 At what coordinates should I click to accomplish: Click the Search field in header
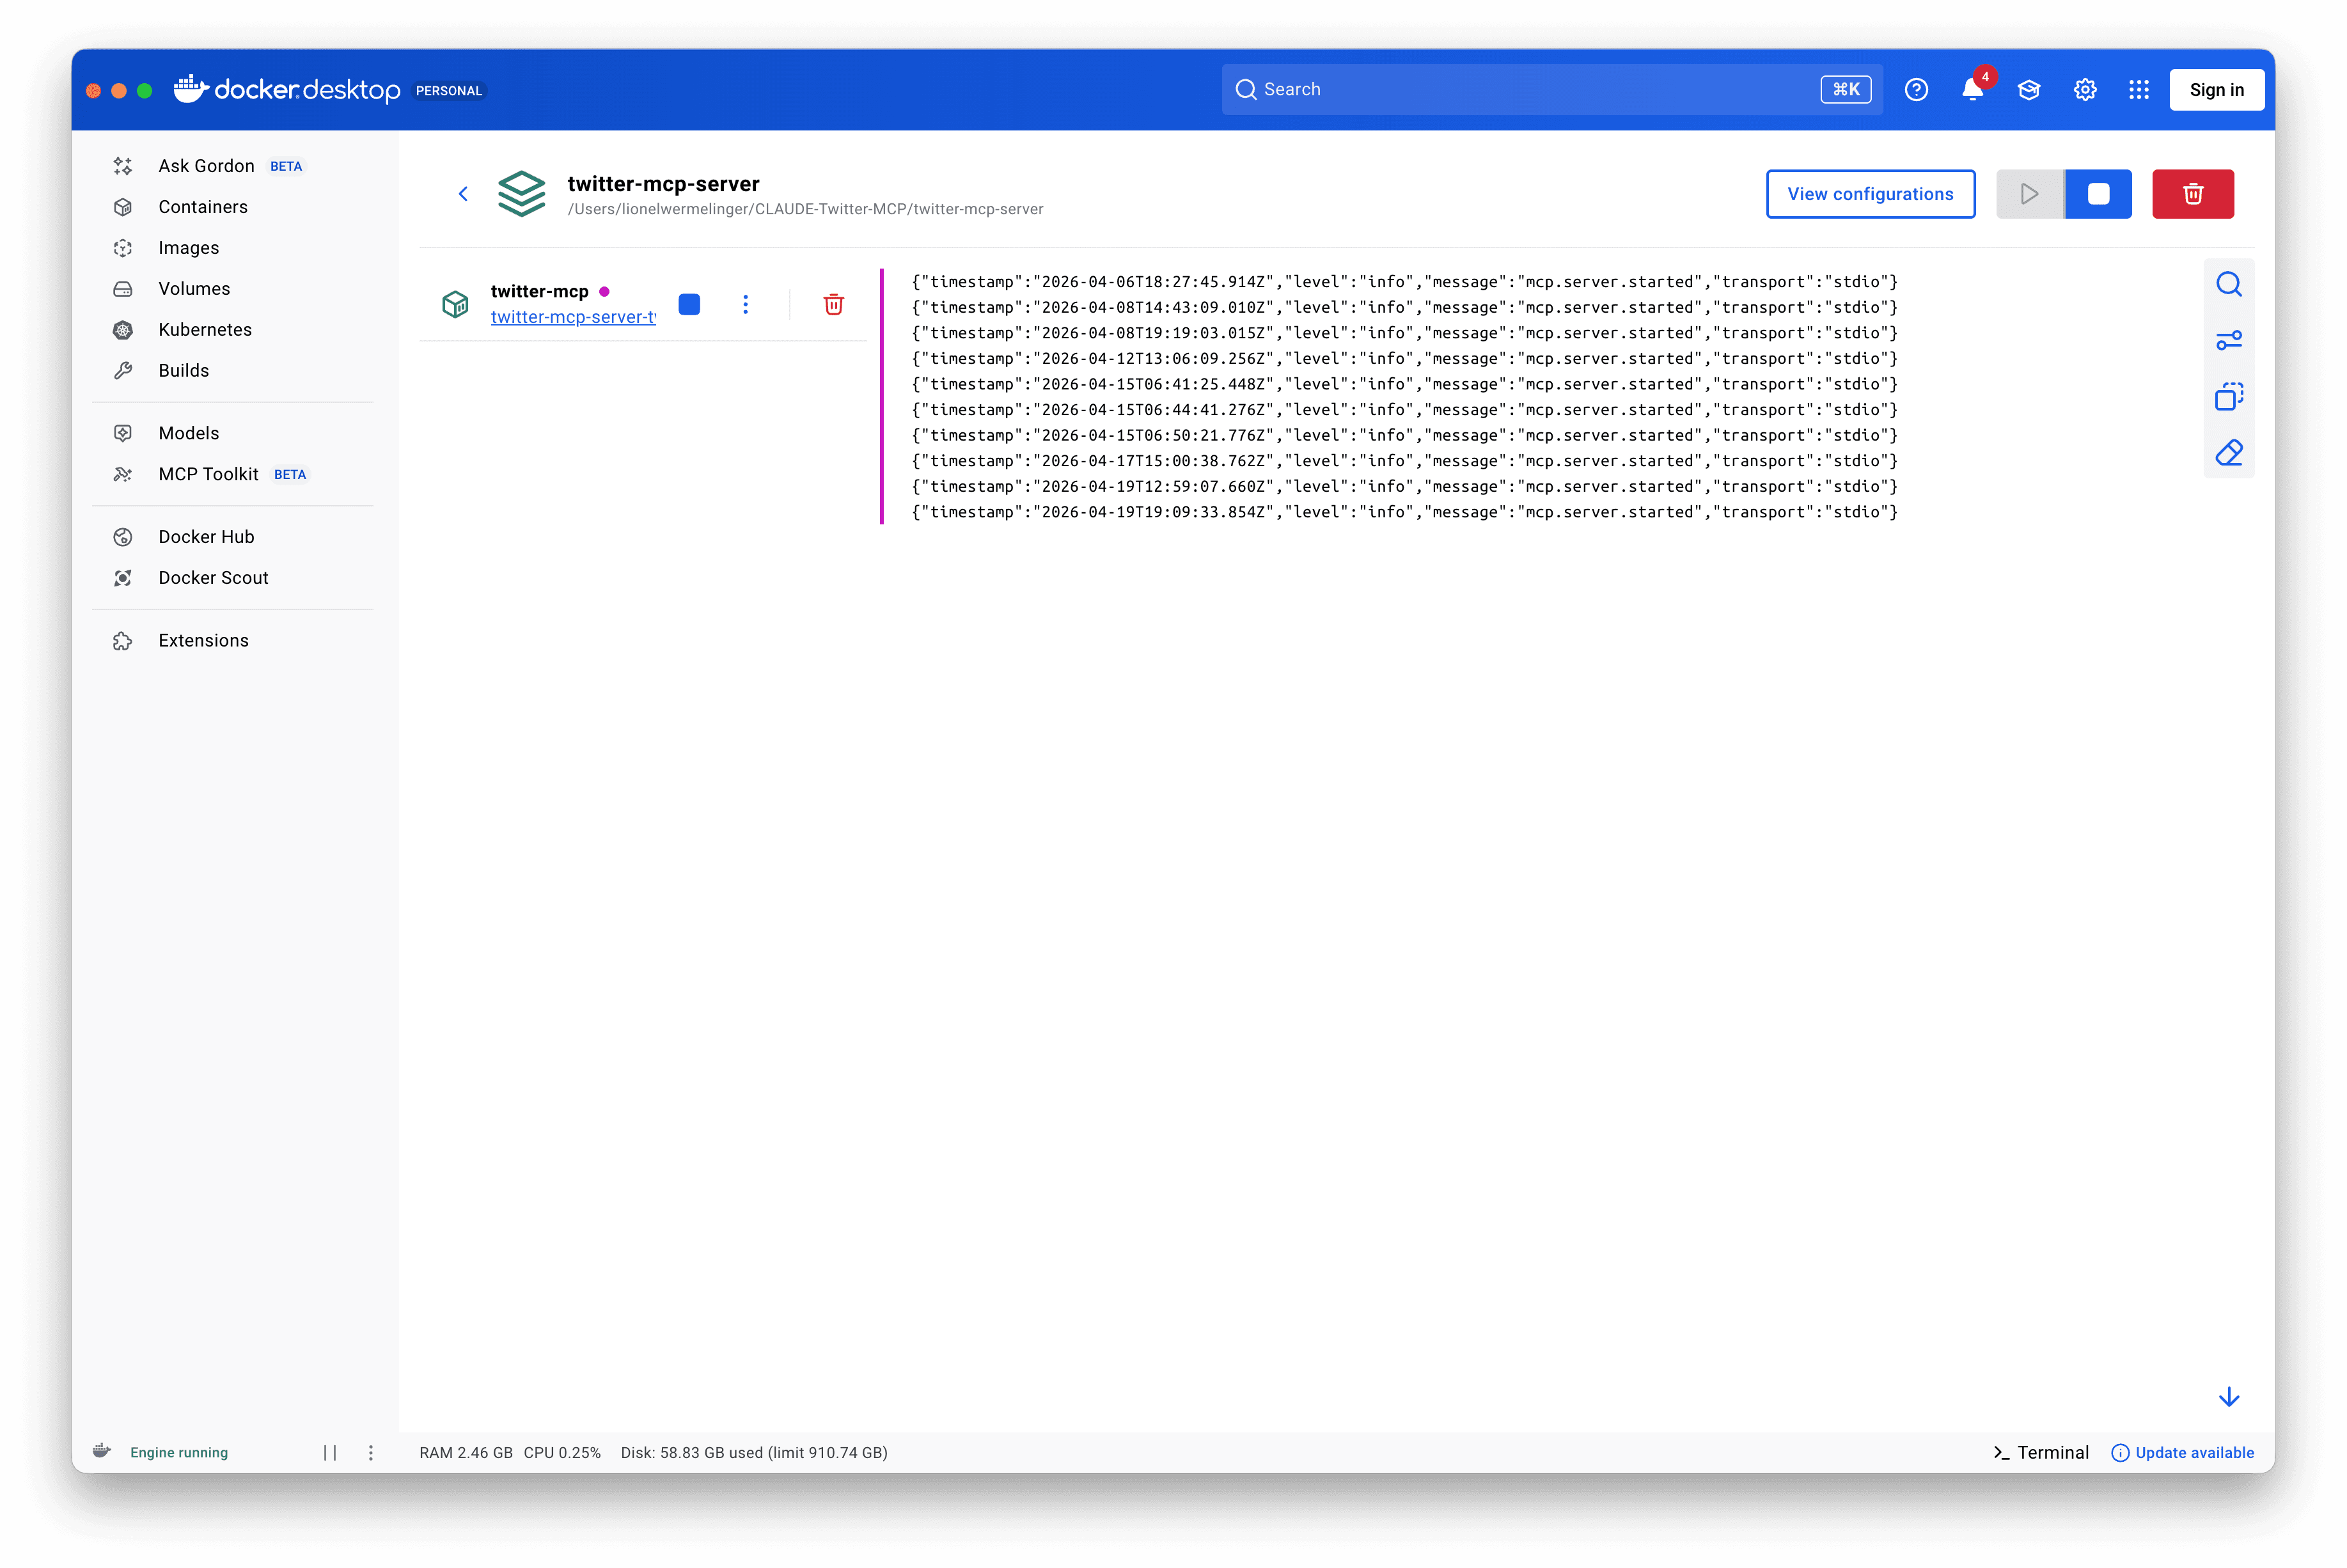point(1551,90)
